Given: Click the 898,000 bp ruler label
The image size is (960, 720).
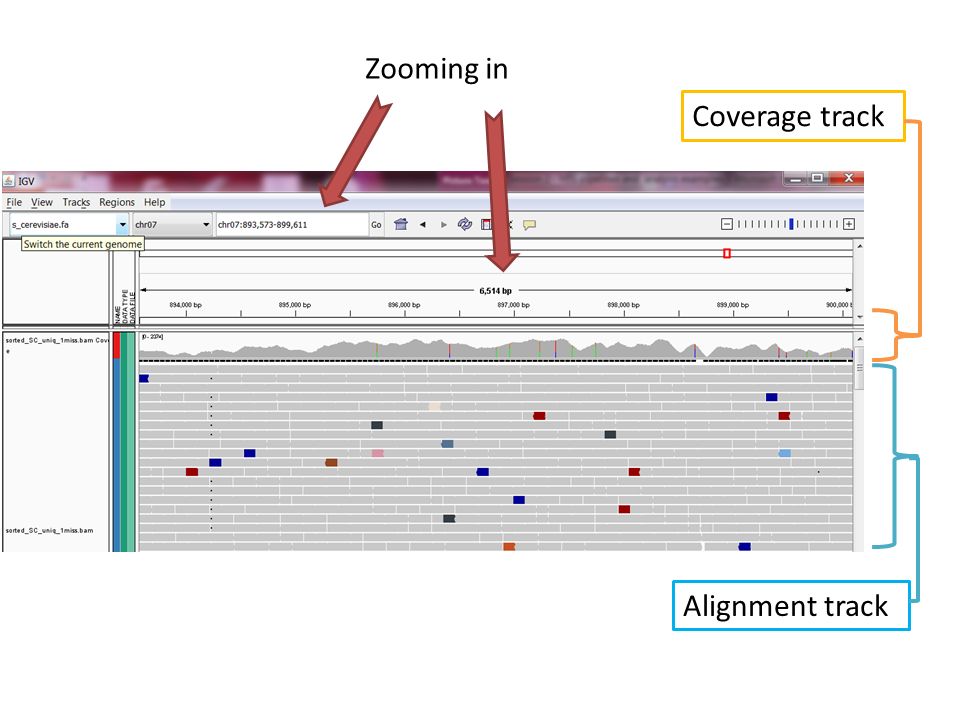Looking at the screenshot, I should point(623,305).
